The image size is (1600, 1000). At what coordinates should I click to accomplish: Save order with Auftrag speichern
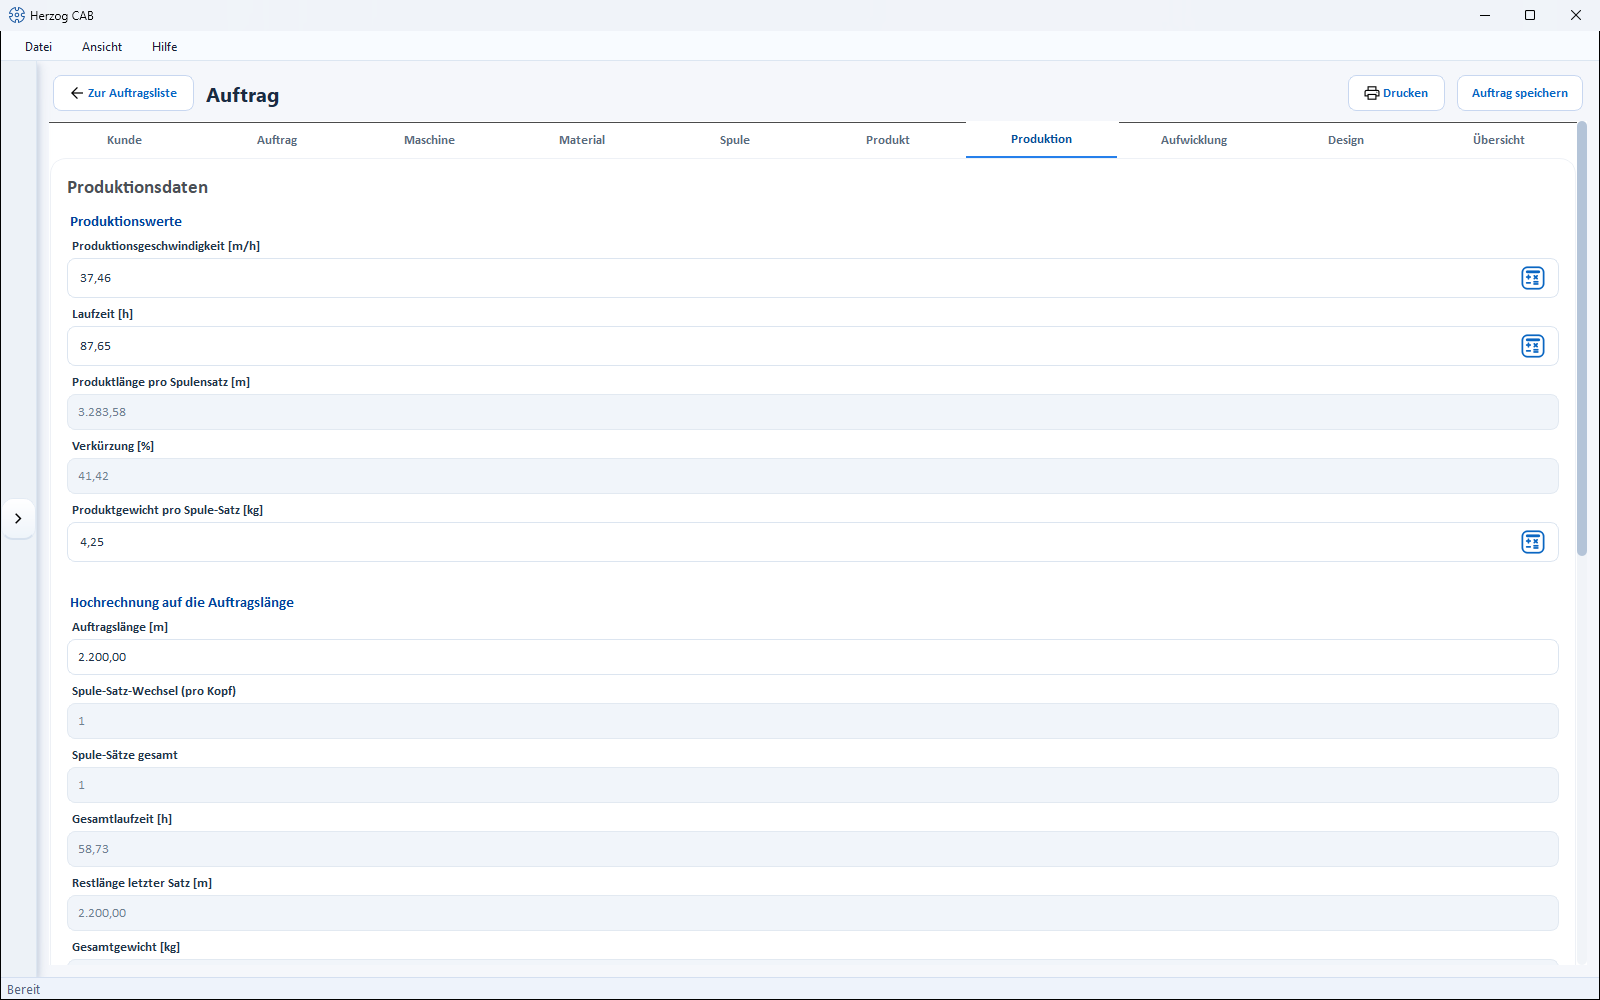tap(1519, 93)
